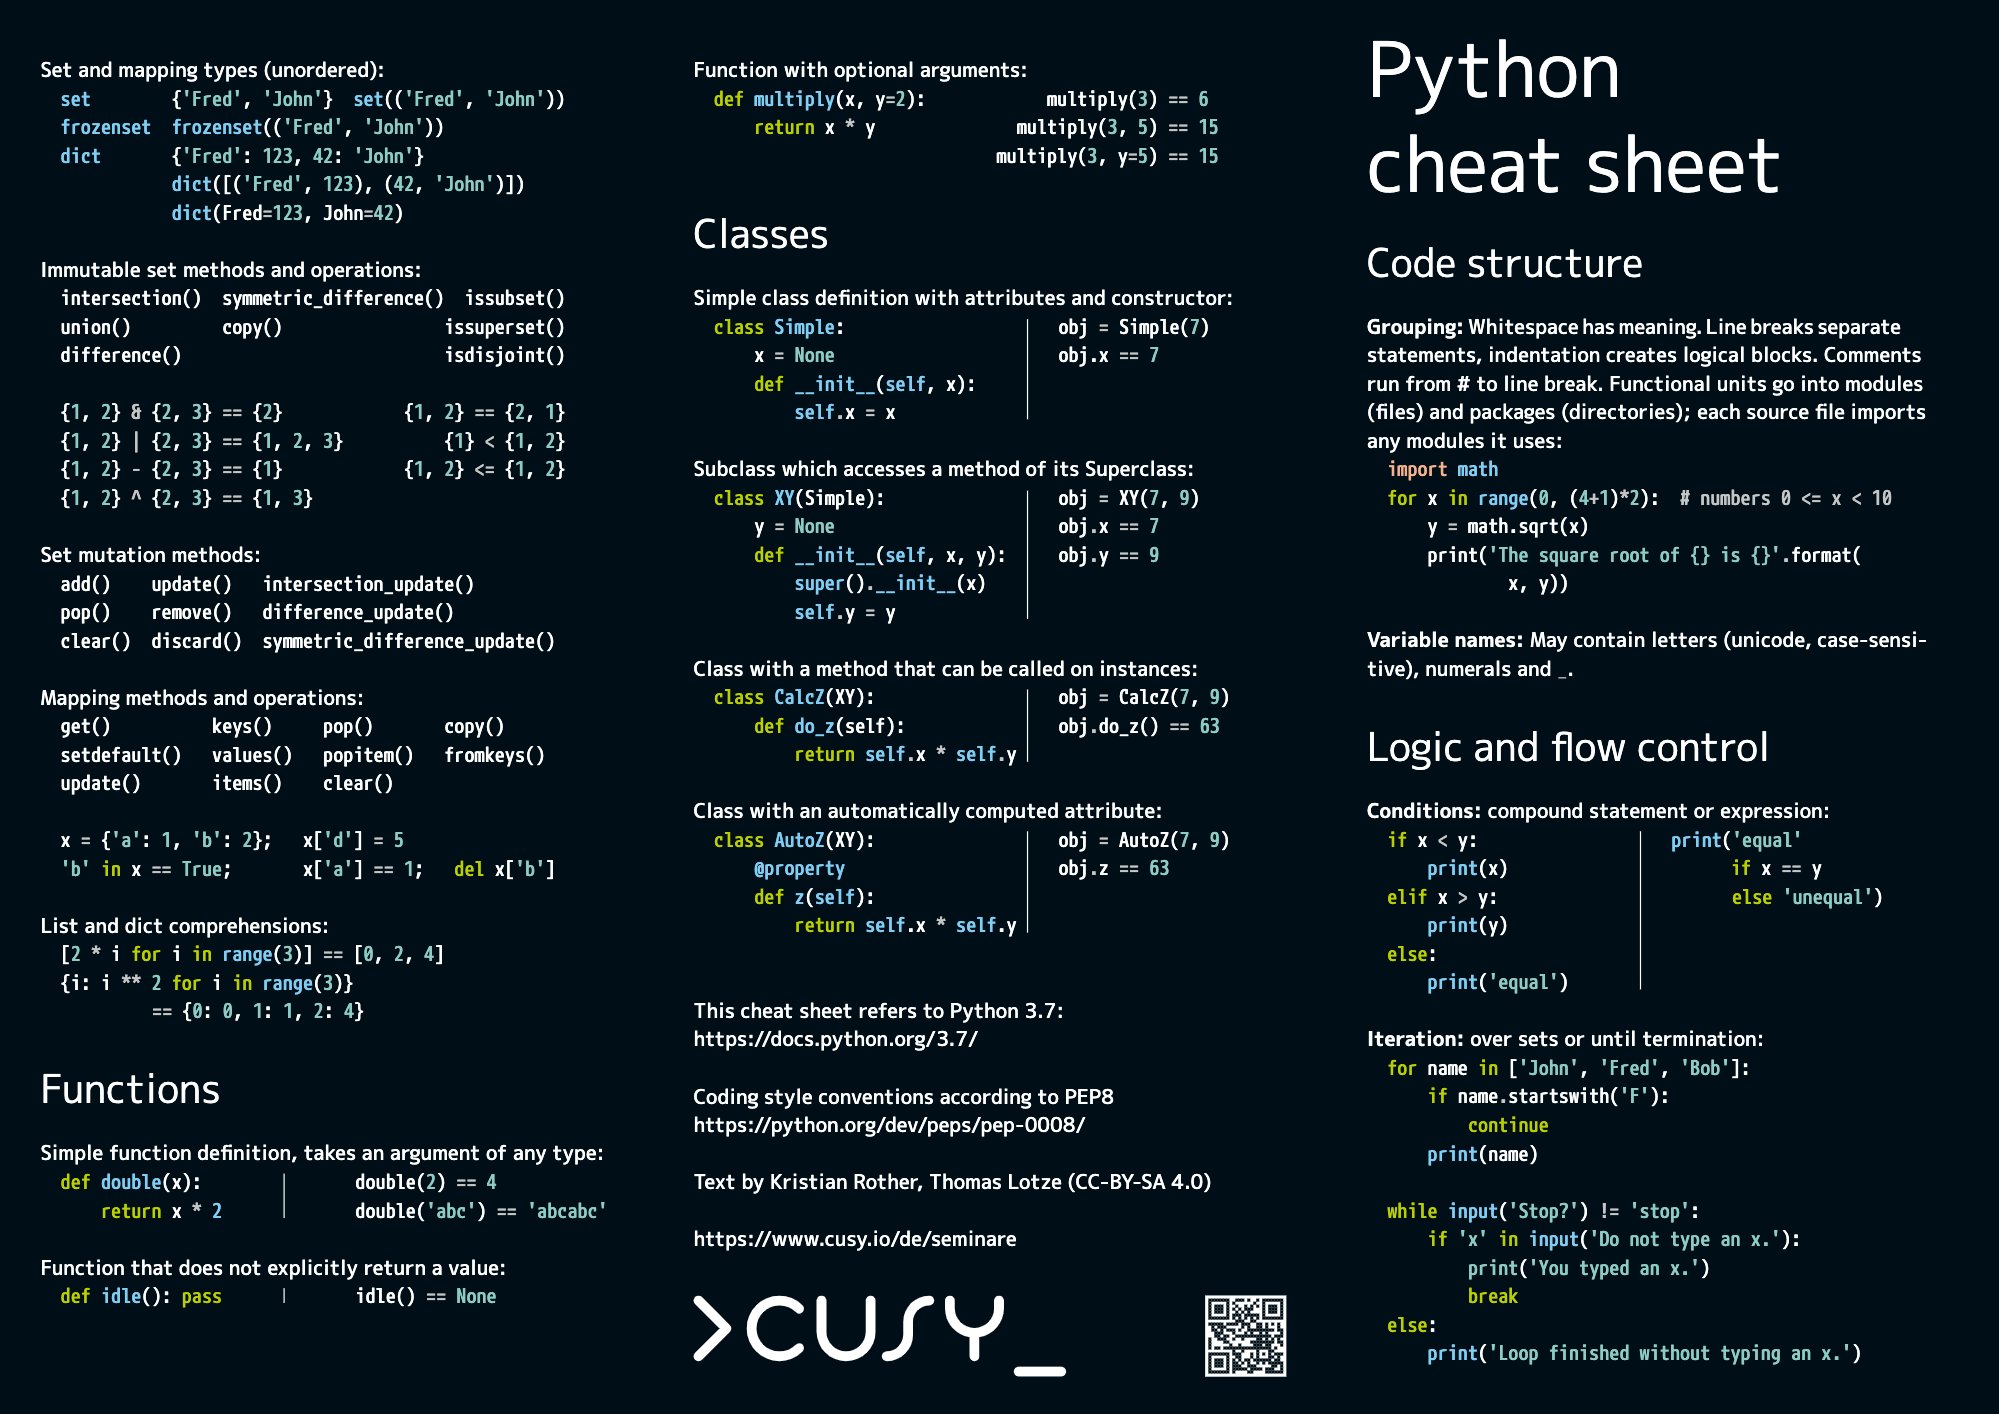Click the frozenset keyword in the type list

106,127
